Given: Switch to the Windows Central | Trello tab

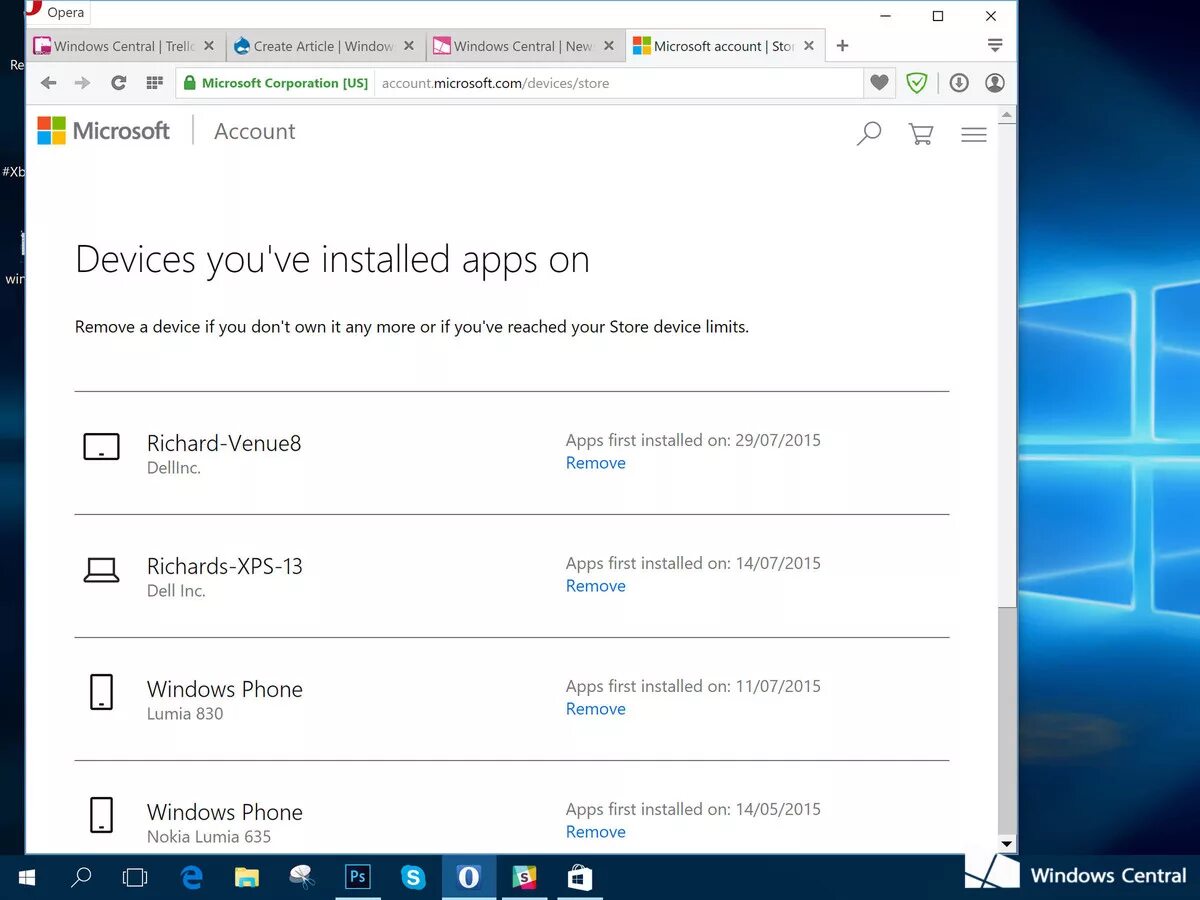Looking at the screenshot, I should 115,45.
